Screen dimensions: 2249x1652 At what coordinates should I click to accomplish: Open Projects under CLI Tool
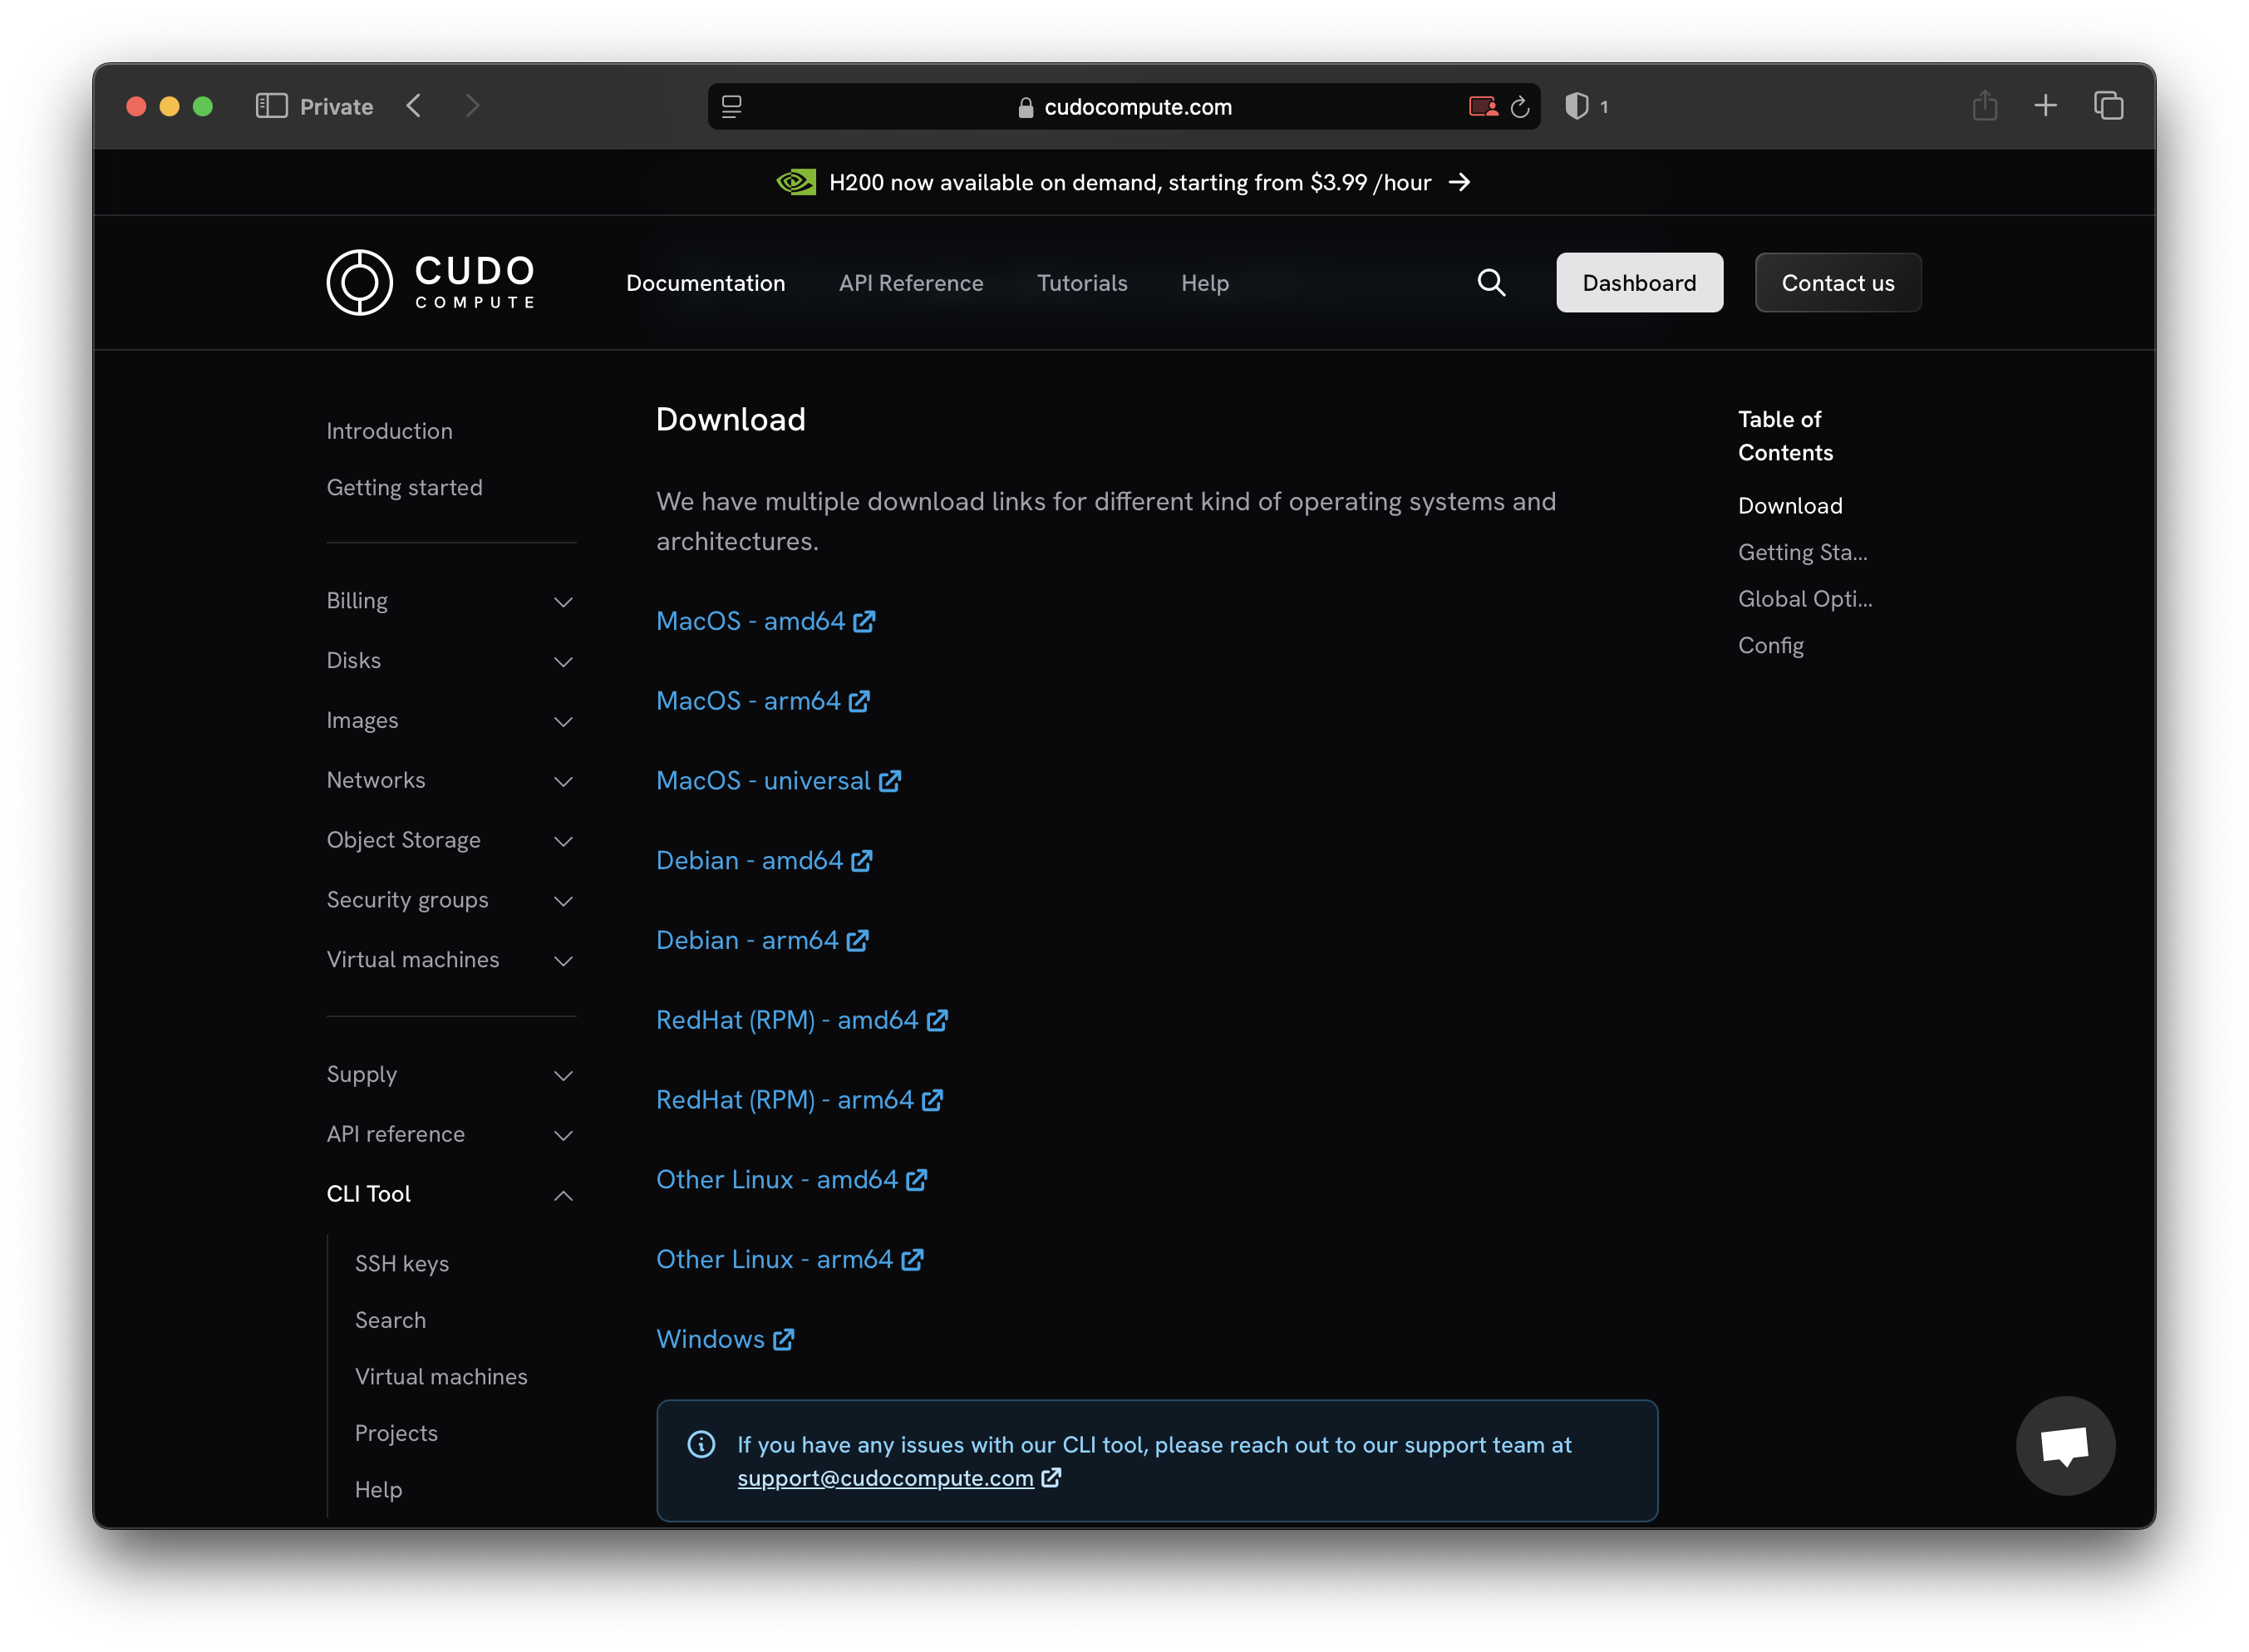pyautogui.click(x=396, y=1433)
